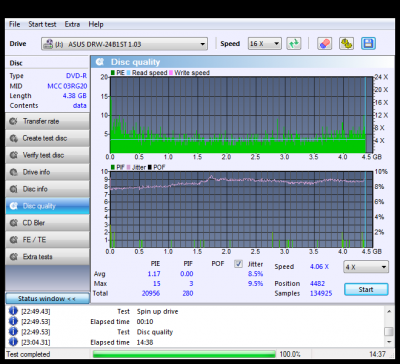Click the scroll down arrow in status log

tap(389, 342)
